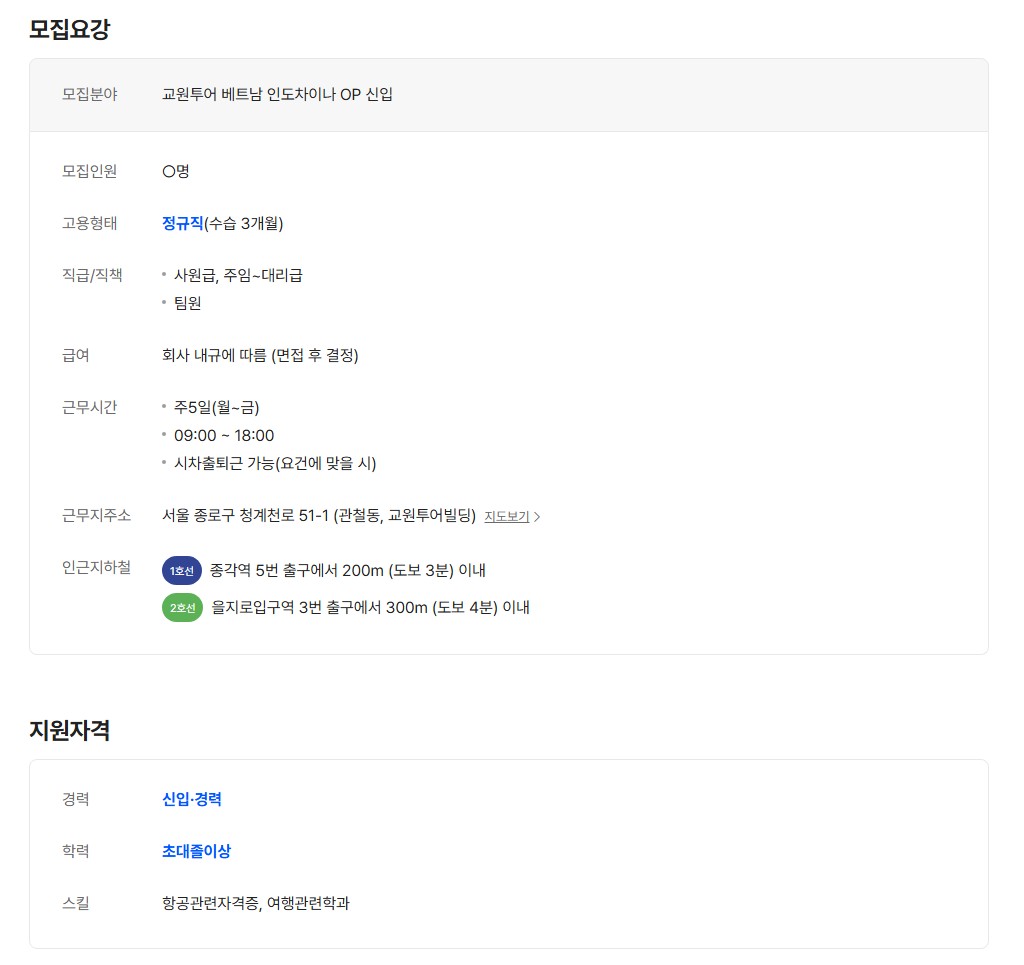Image resolution: width=1024 pixels, height=965 pixels.
Task: Click the 서울 종로구 청계천로 51-1 address text
Action: [x=318, y=516]
